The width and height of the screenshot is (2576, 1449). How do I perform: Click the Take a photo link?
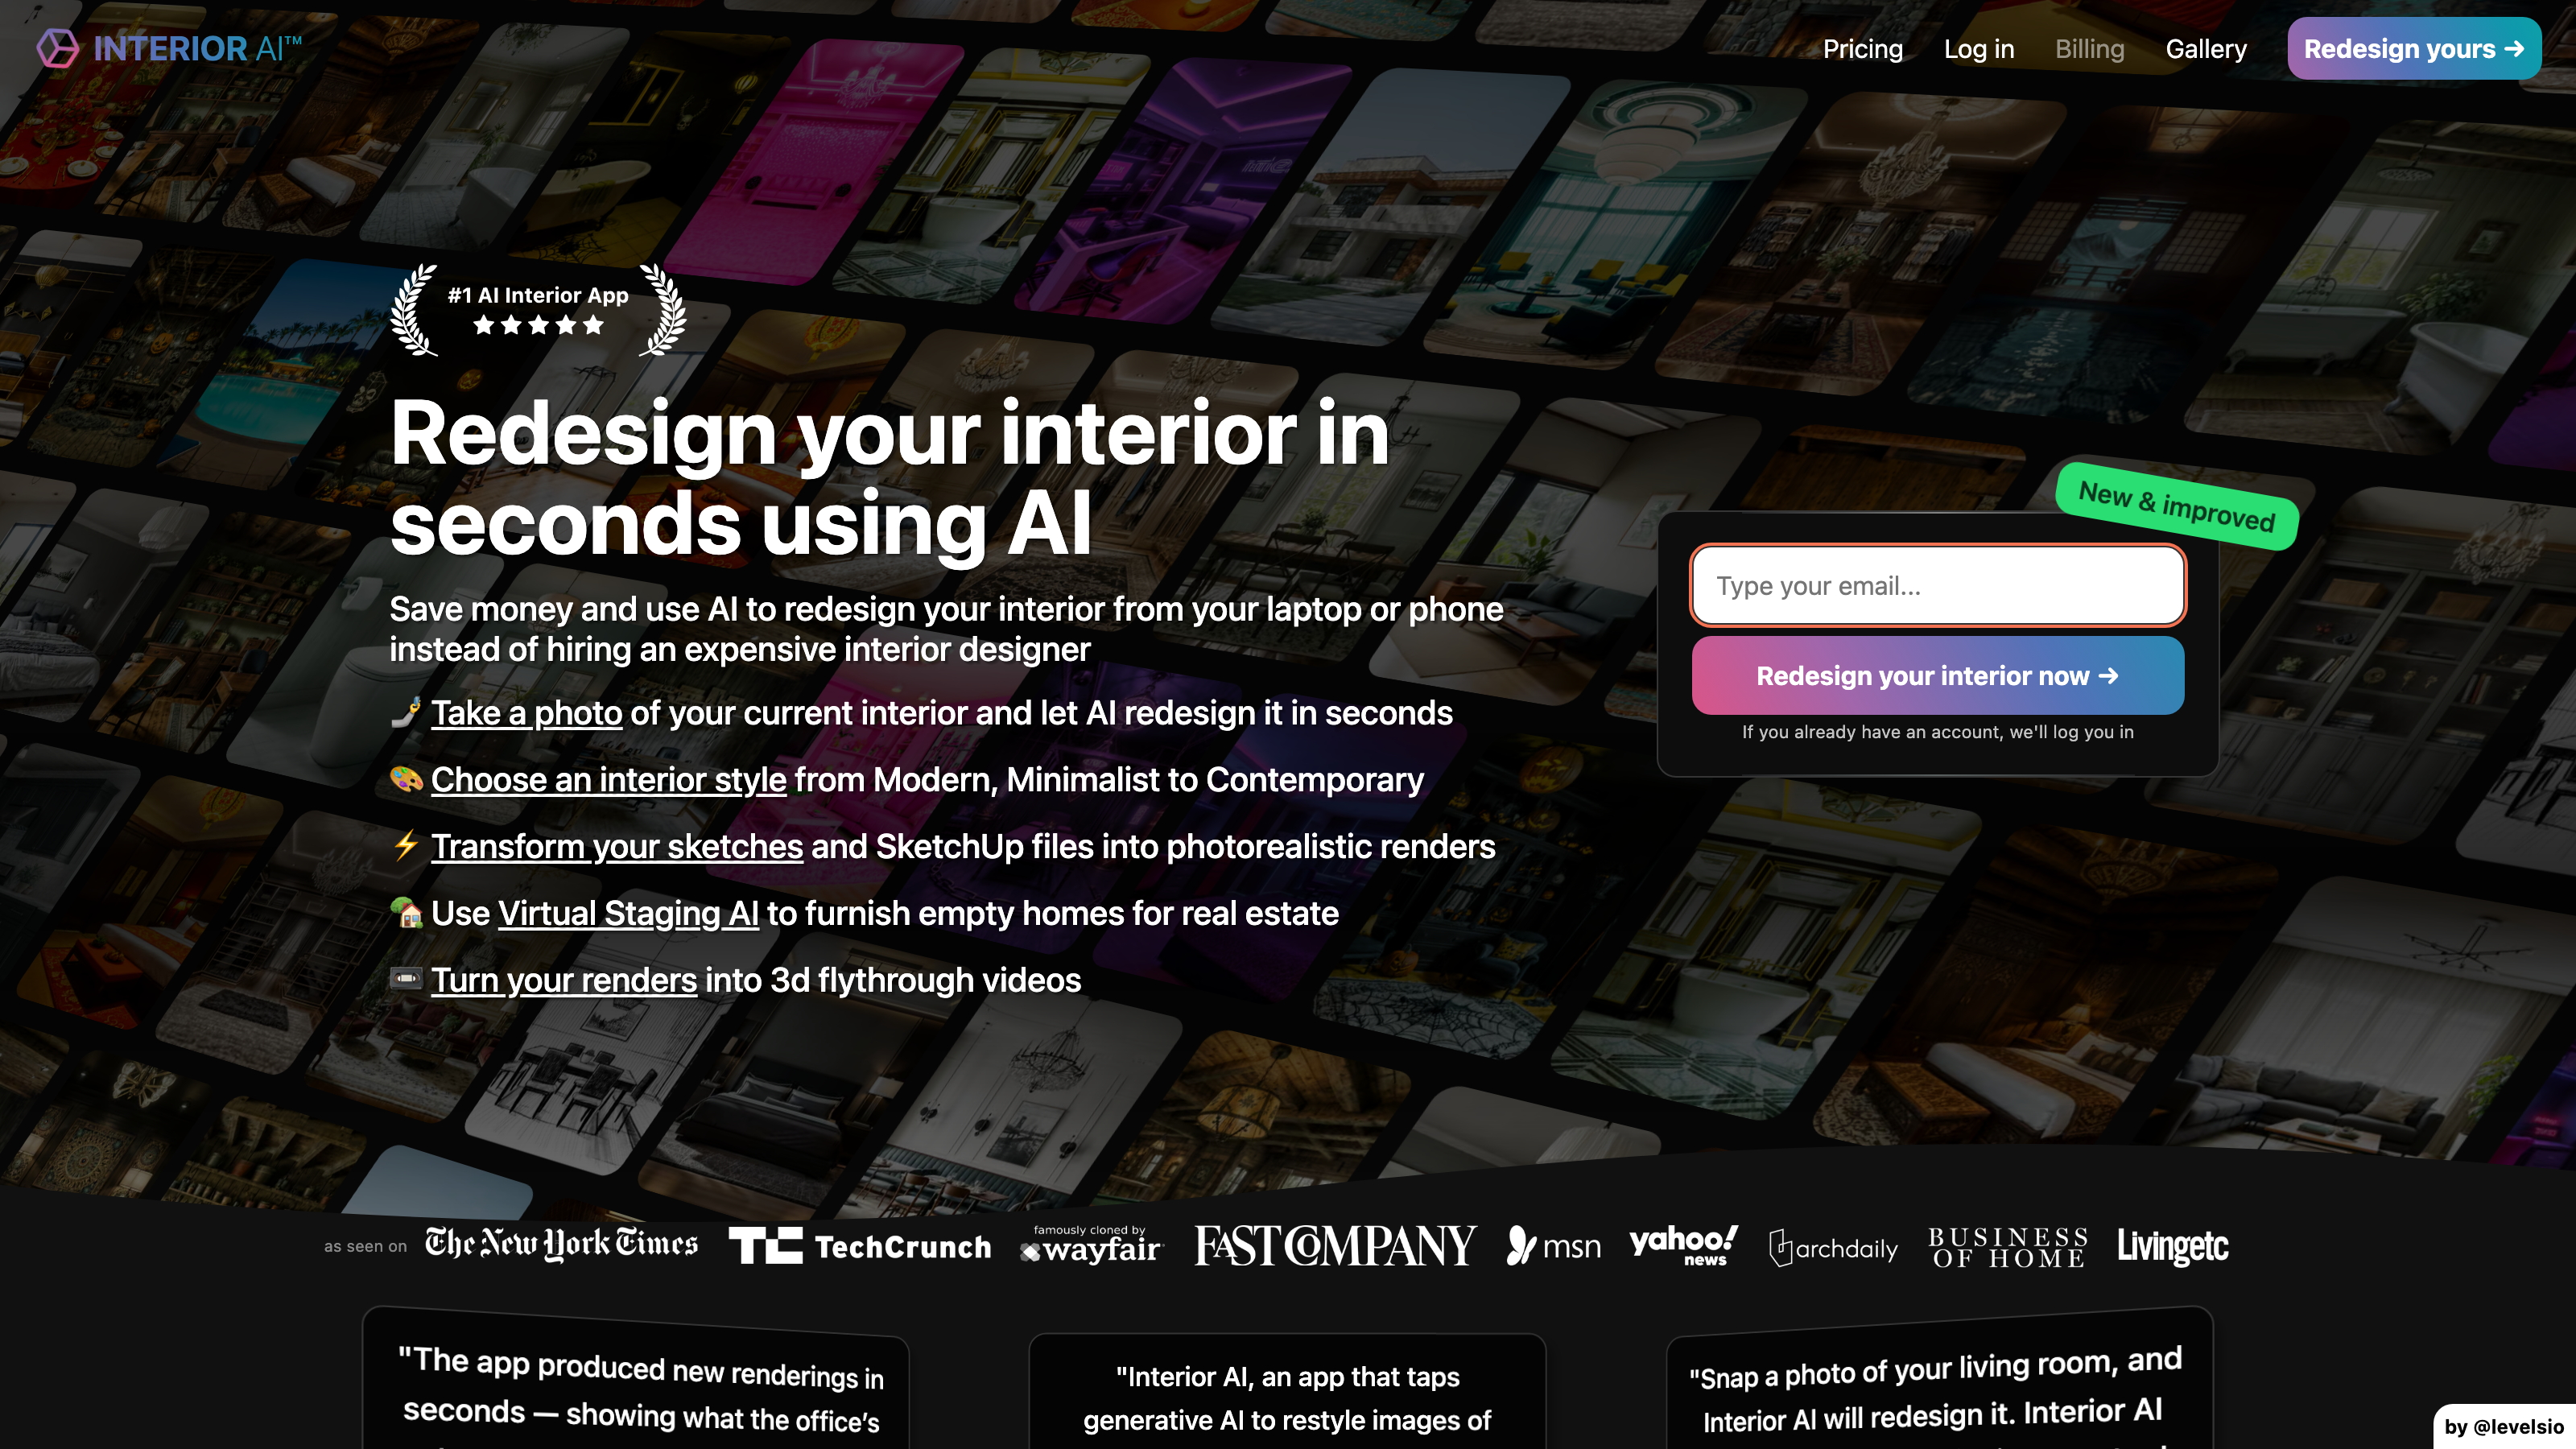(526, 713)
